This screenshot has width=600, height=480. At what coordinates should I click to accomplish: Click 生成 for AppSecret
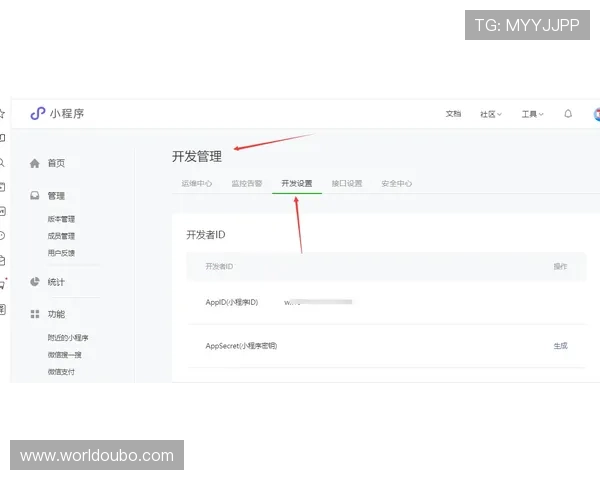pyautogui.click(x=561, y=346)
